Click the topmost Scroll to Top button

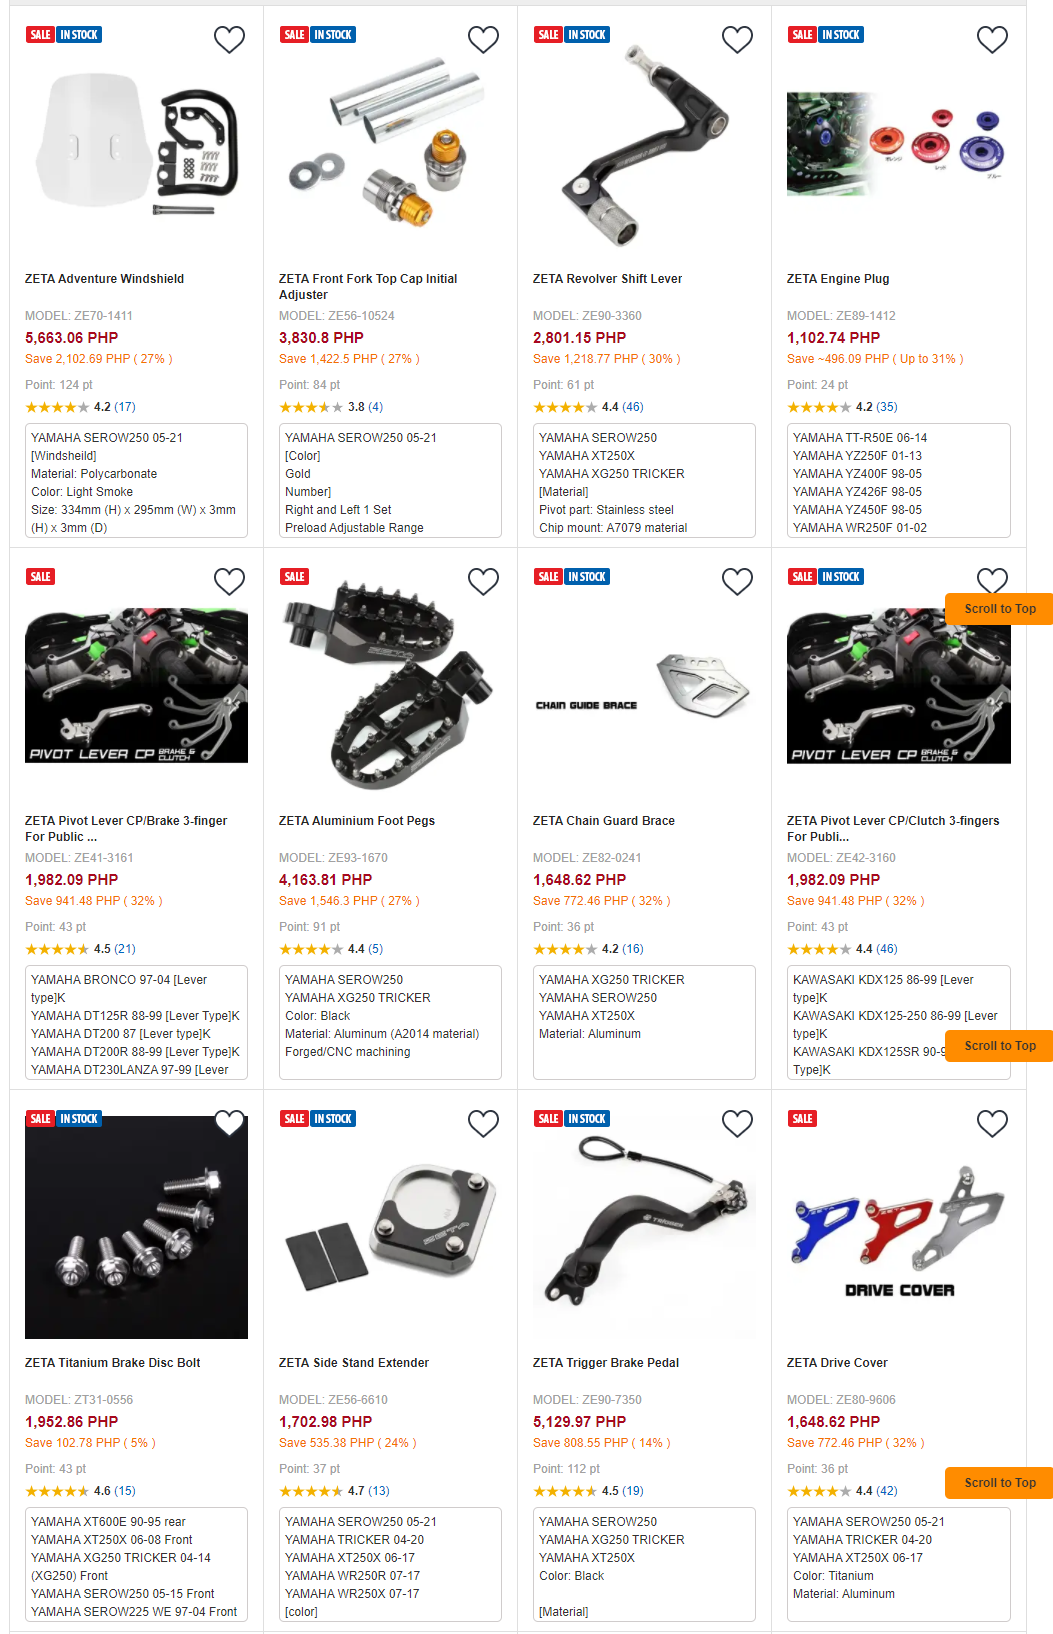999,609
